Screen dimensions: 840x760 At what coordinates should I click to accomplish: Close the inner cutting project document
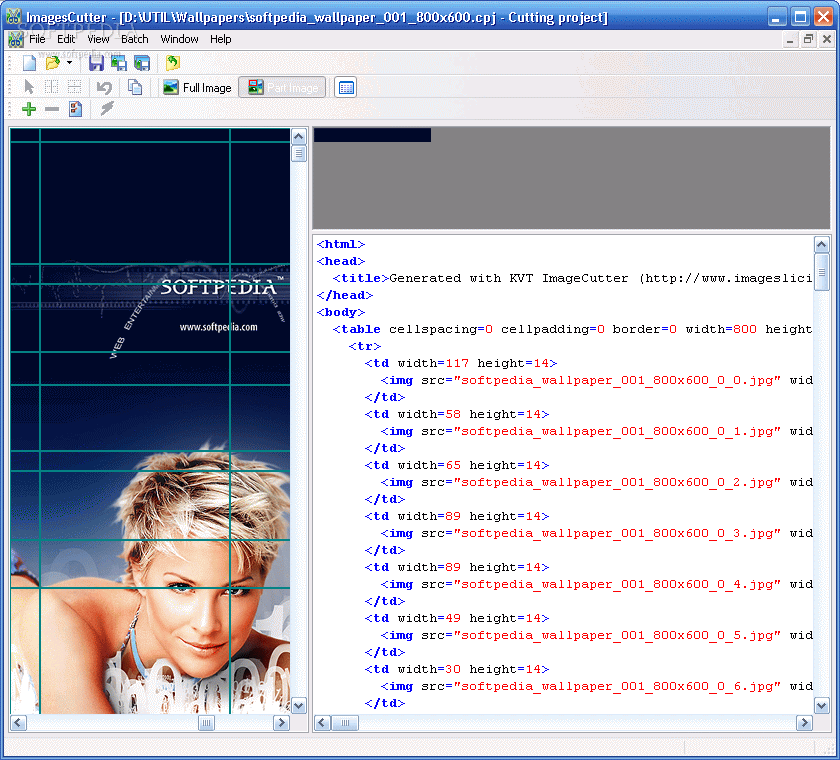(x=827, y=40)
